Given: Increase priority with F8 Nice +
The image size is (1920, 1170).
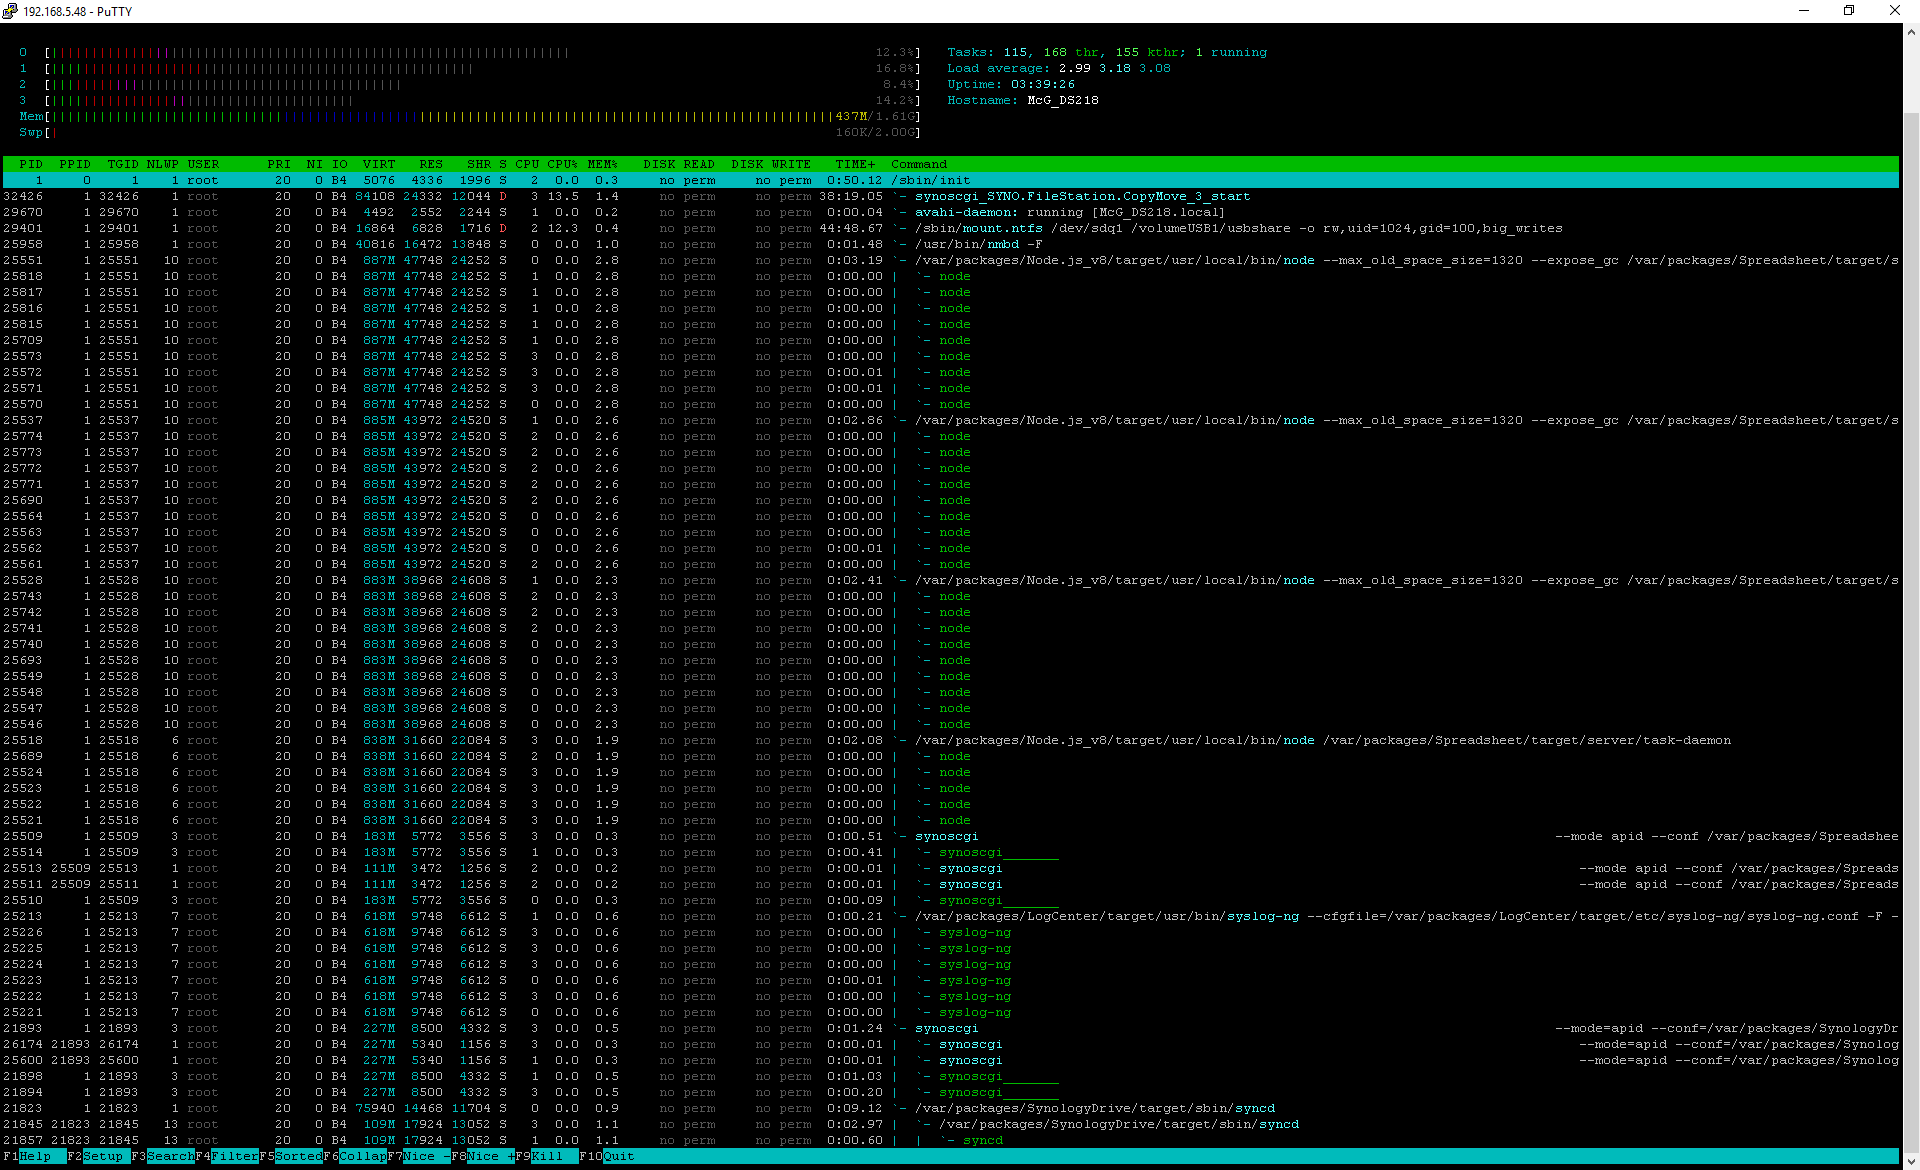Looking at the screenshot, I should tap(489, 1156).
